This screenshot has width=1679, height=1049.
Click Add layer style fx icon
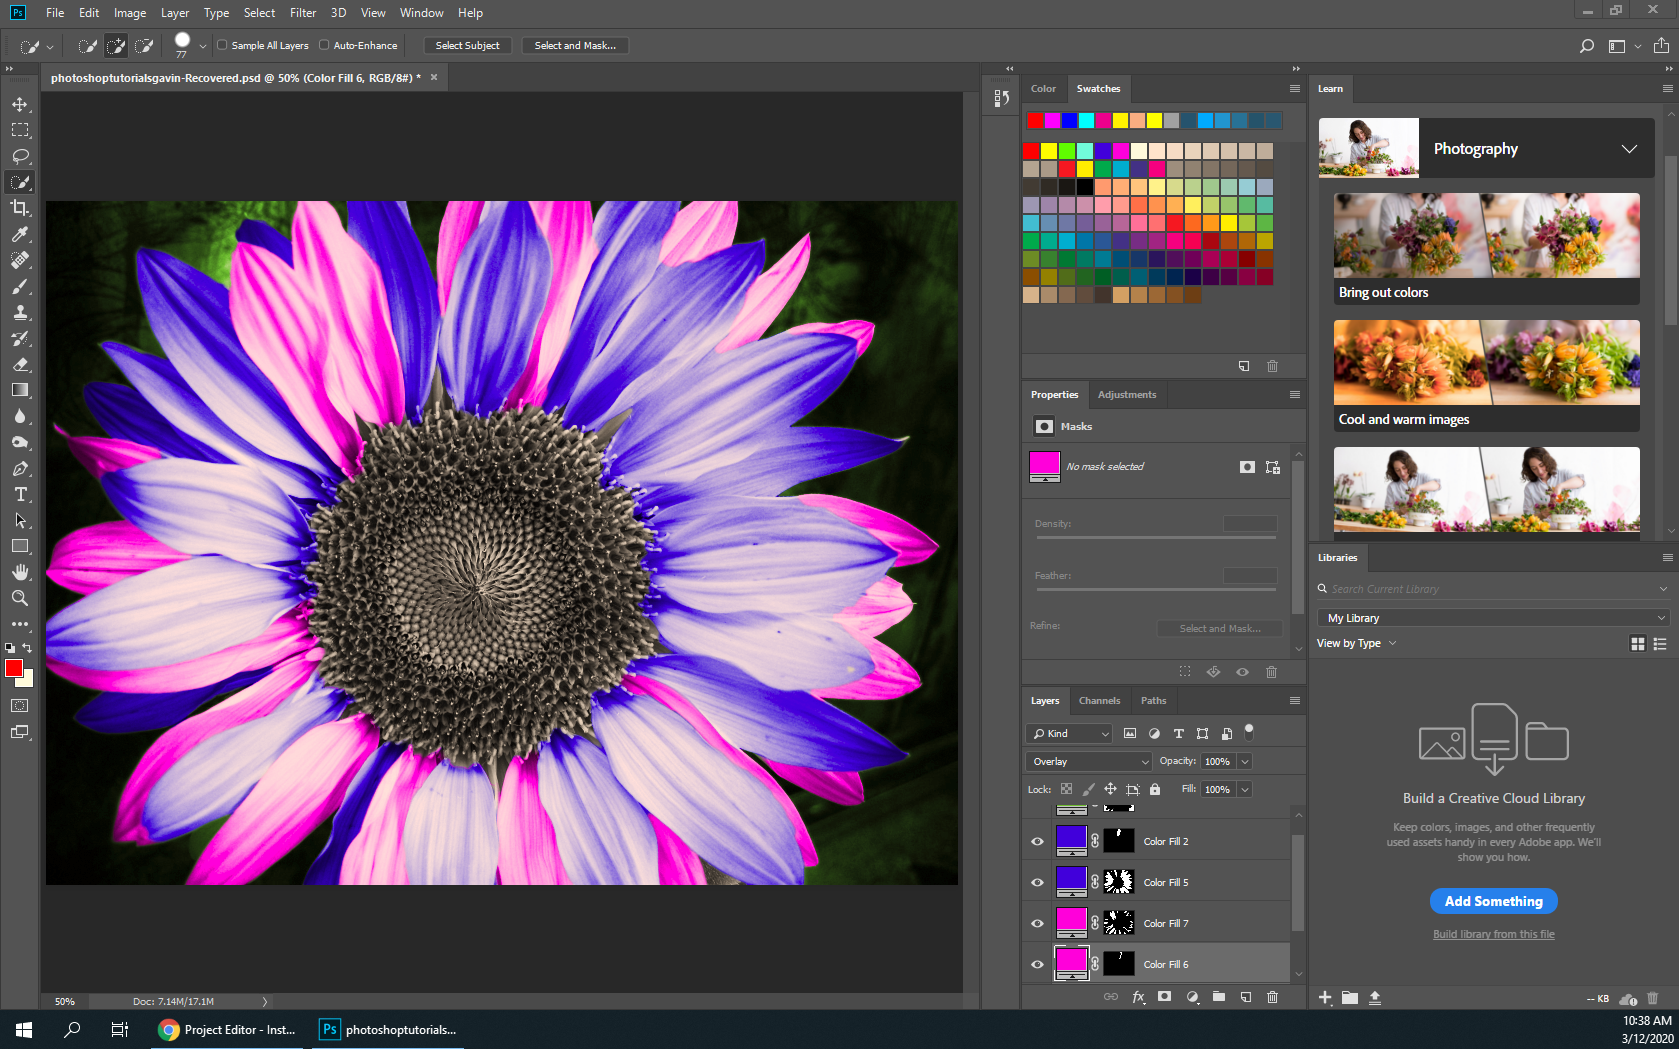[1138, 997]
